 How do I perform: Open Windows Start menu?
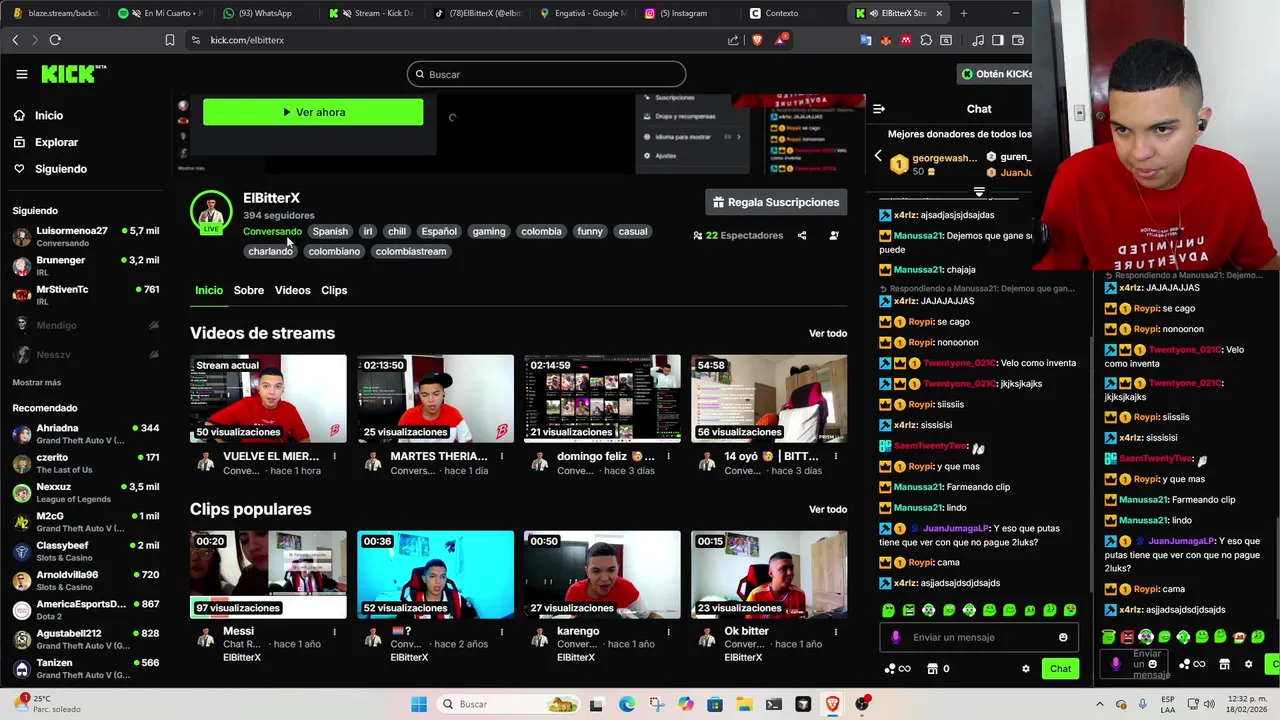click(x=418, y=704)
